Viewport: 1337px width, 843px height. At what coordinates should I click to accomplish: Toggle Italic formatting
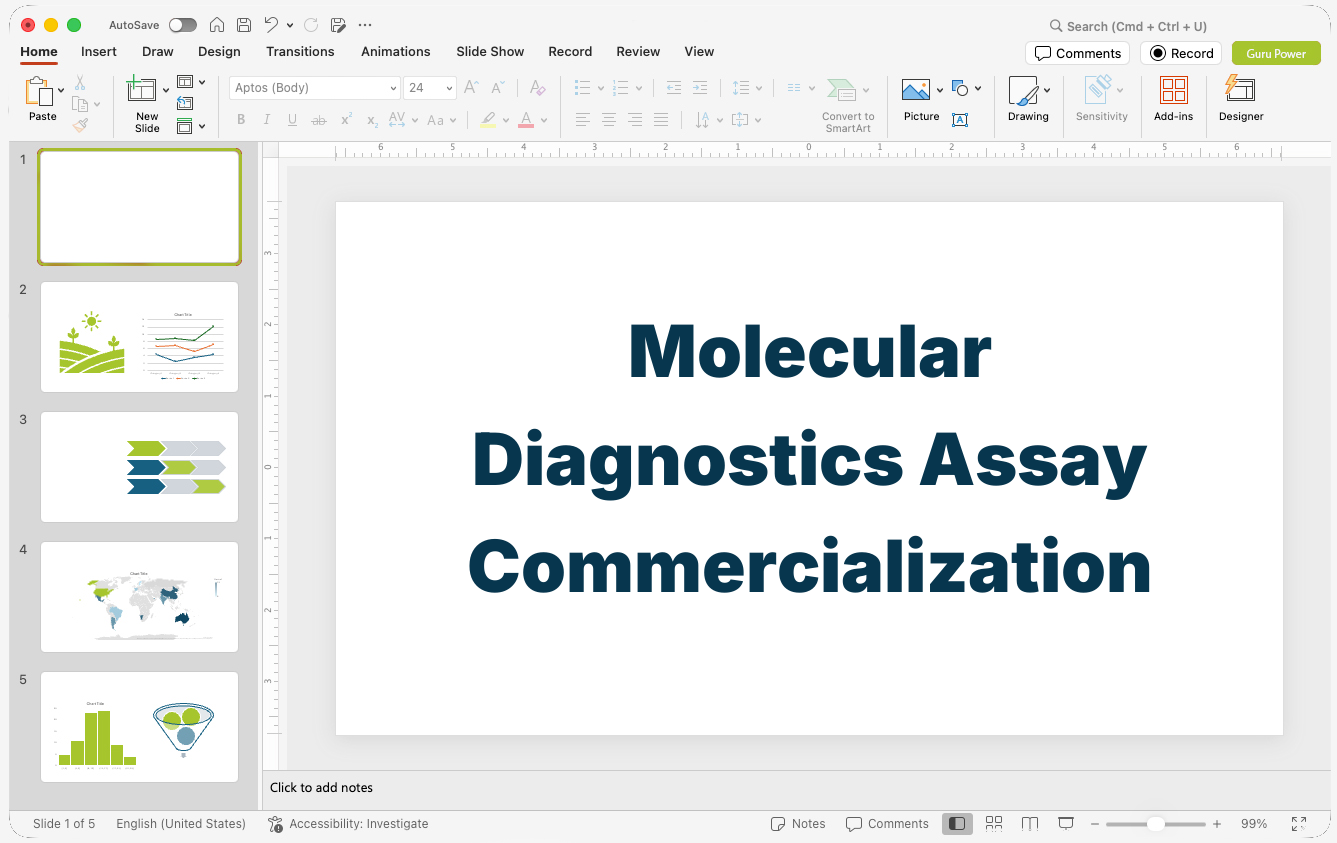pos(267,120)
